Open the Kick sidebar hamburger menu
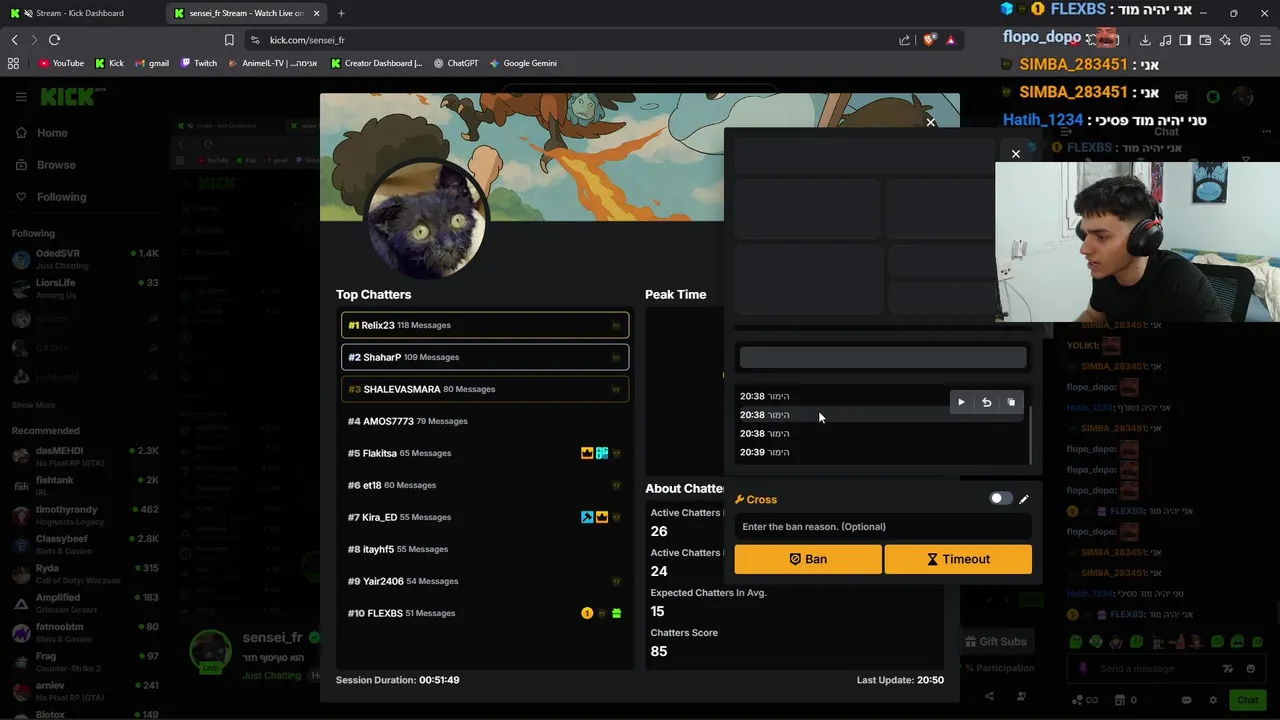 click(21, 96)
